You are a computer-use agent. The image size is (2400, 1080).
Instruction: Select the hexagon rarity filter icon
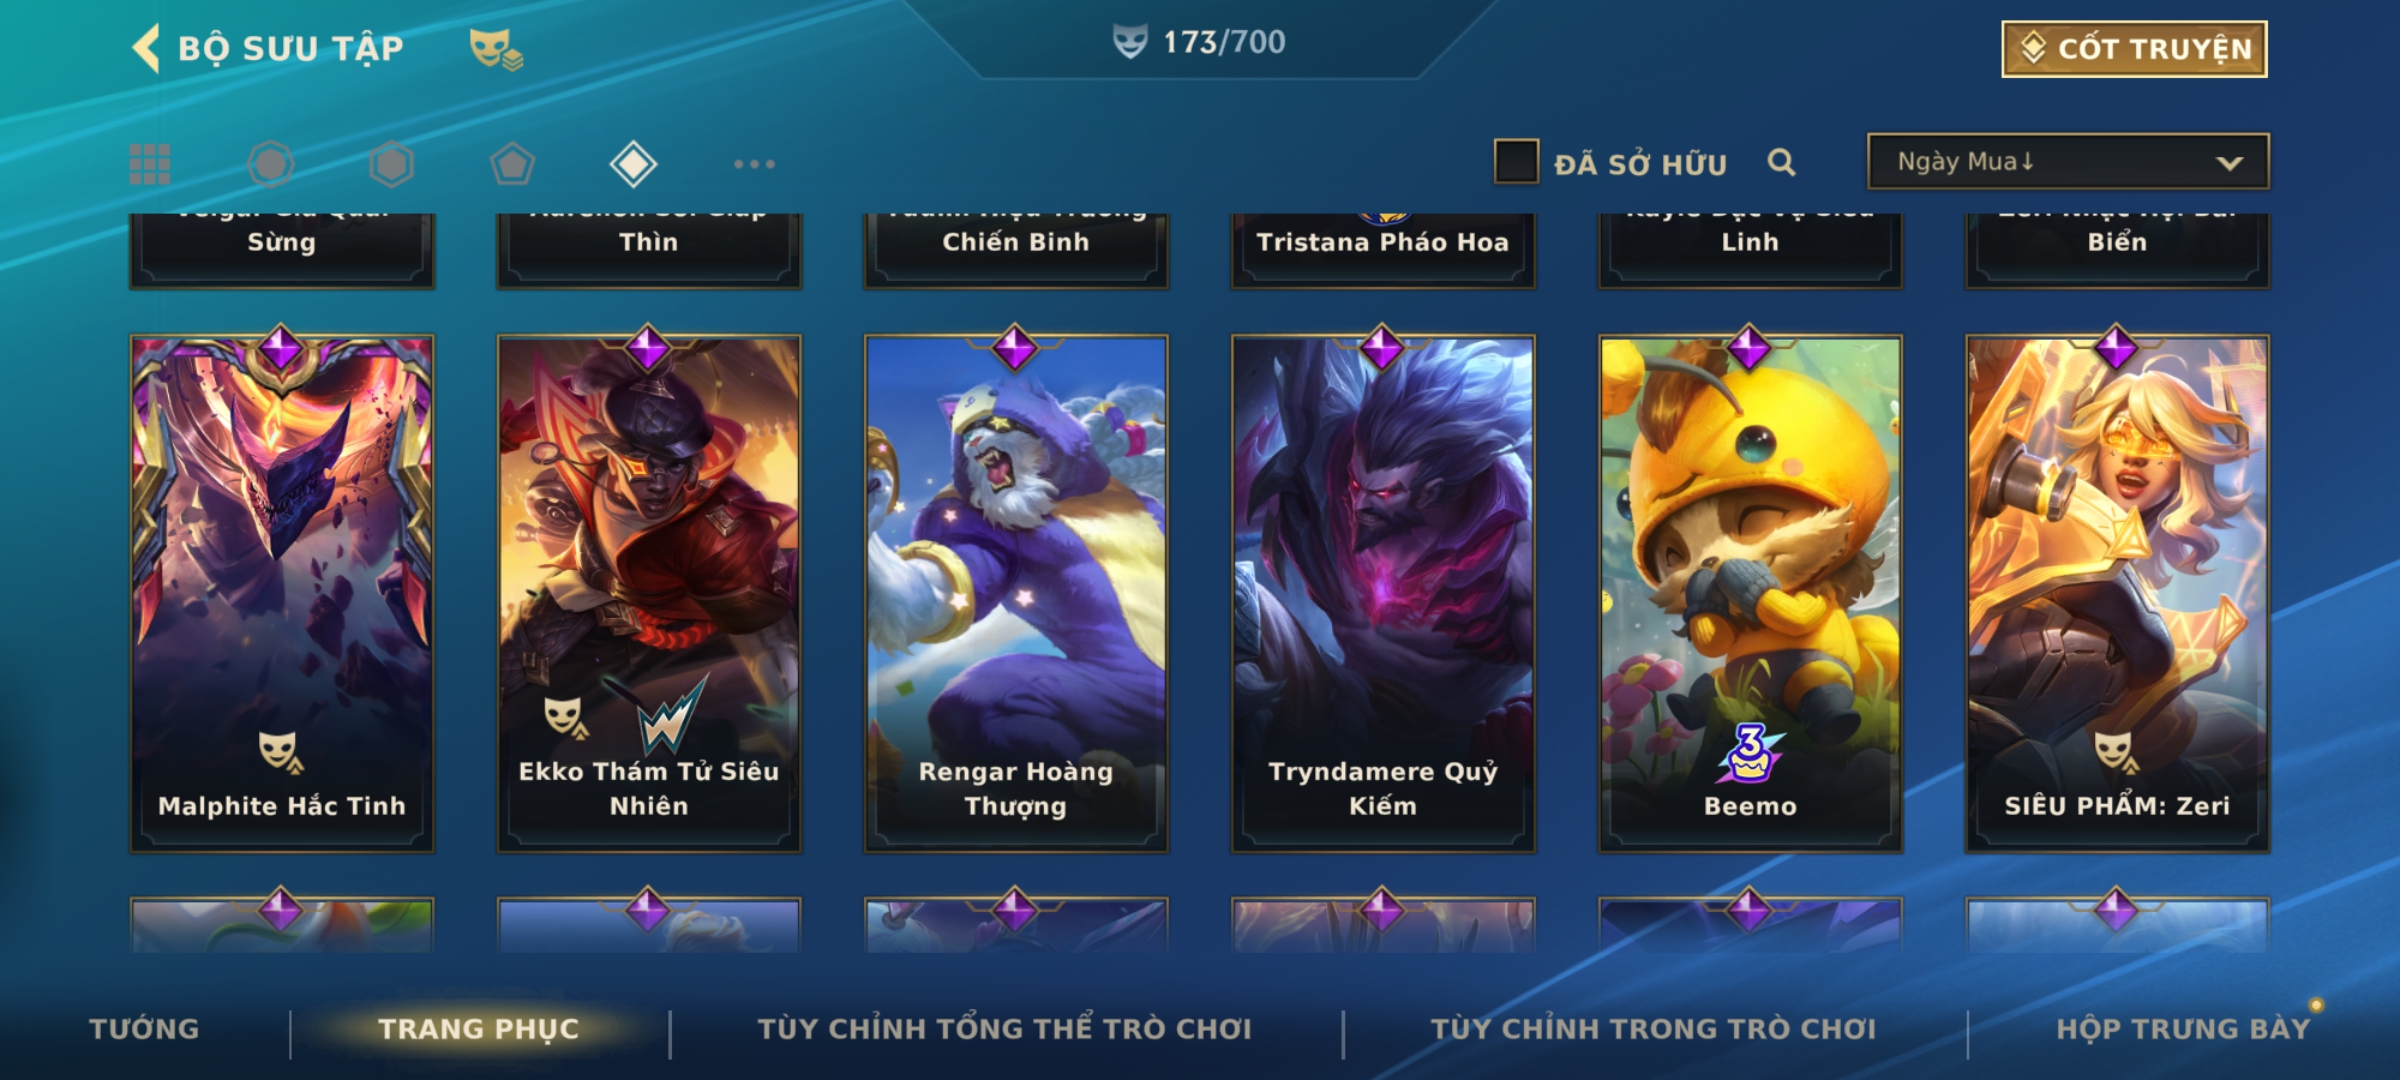(x=391, y=164)
